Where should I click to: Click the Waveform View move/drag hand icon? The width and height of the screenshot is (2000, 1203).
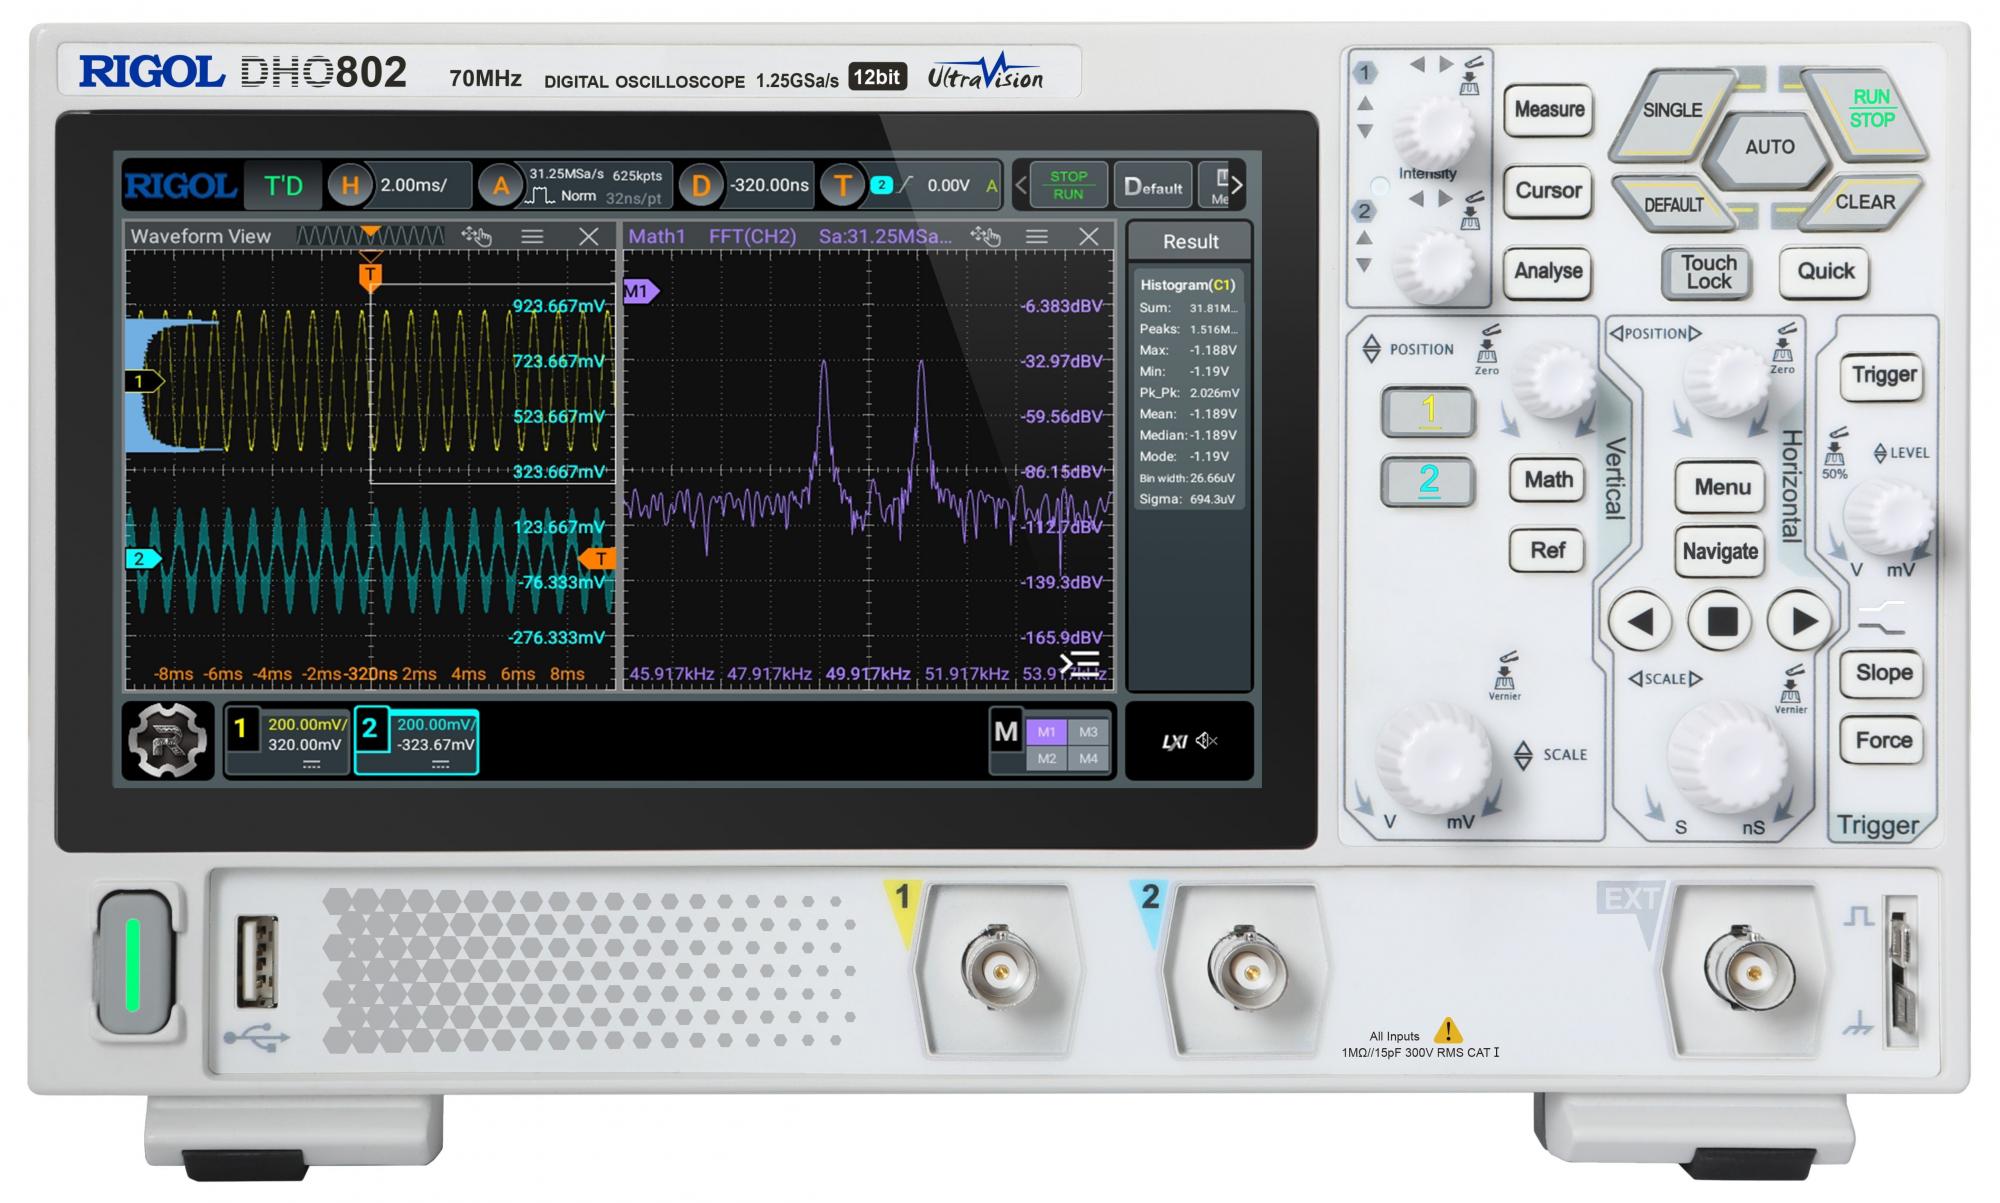pyautogui.click(x=477, y=236)
